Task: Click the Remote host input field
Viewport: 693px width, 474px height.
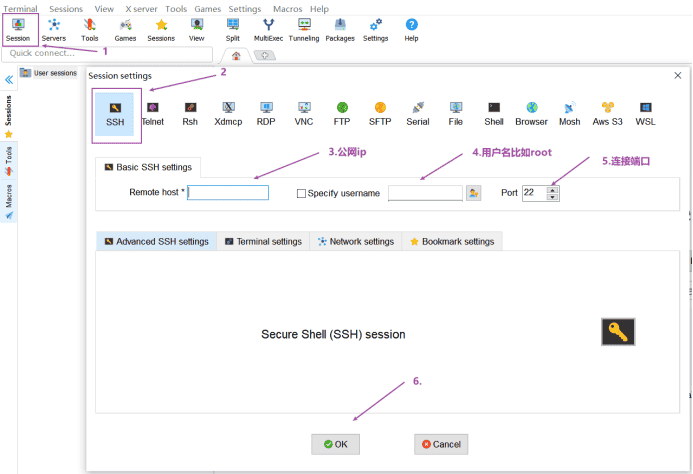Action: coord(228,193)
